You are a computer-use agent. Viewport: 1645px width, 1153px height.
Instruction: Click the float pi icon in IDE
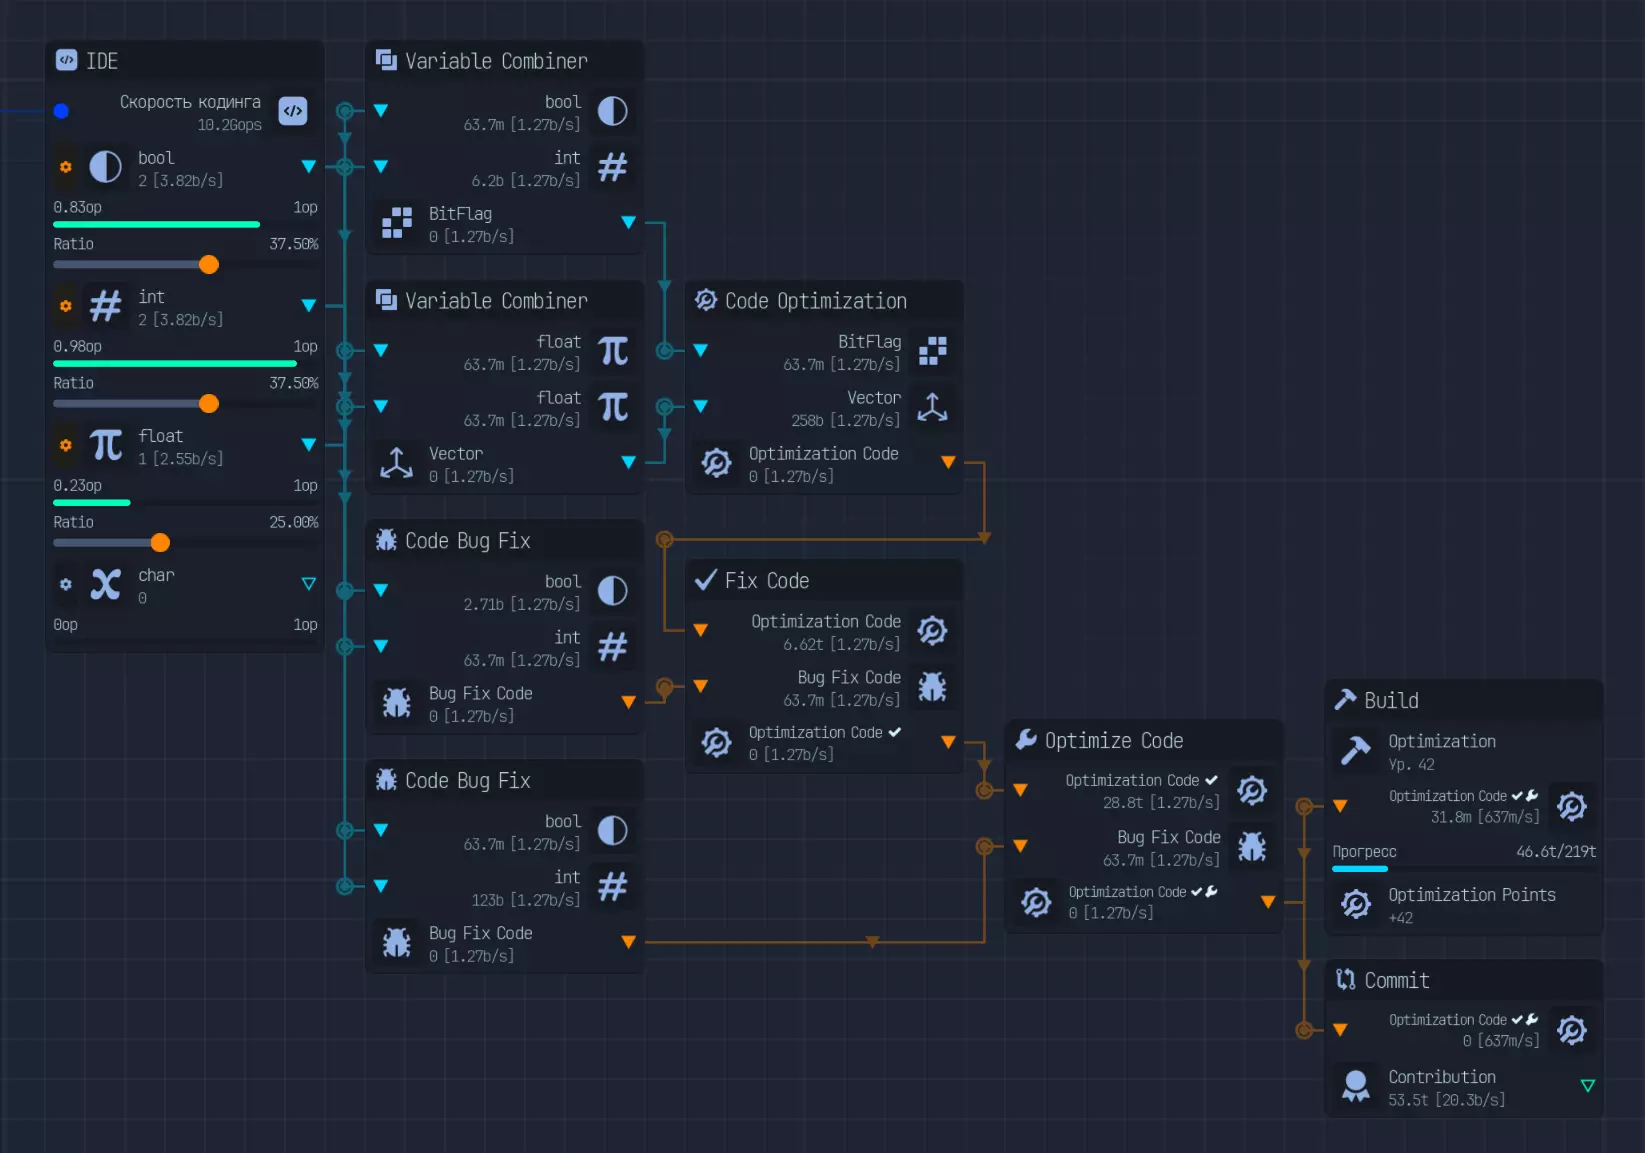[105, 445]
